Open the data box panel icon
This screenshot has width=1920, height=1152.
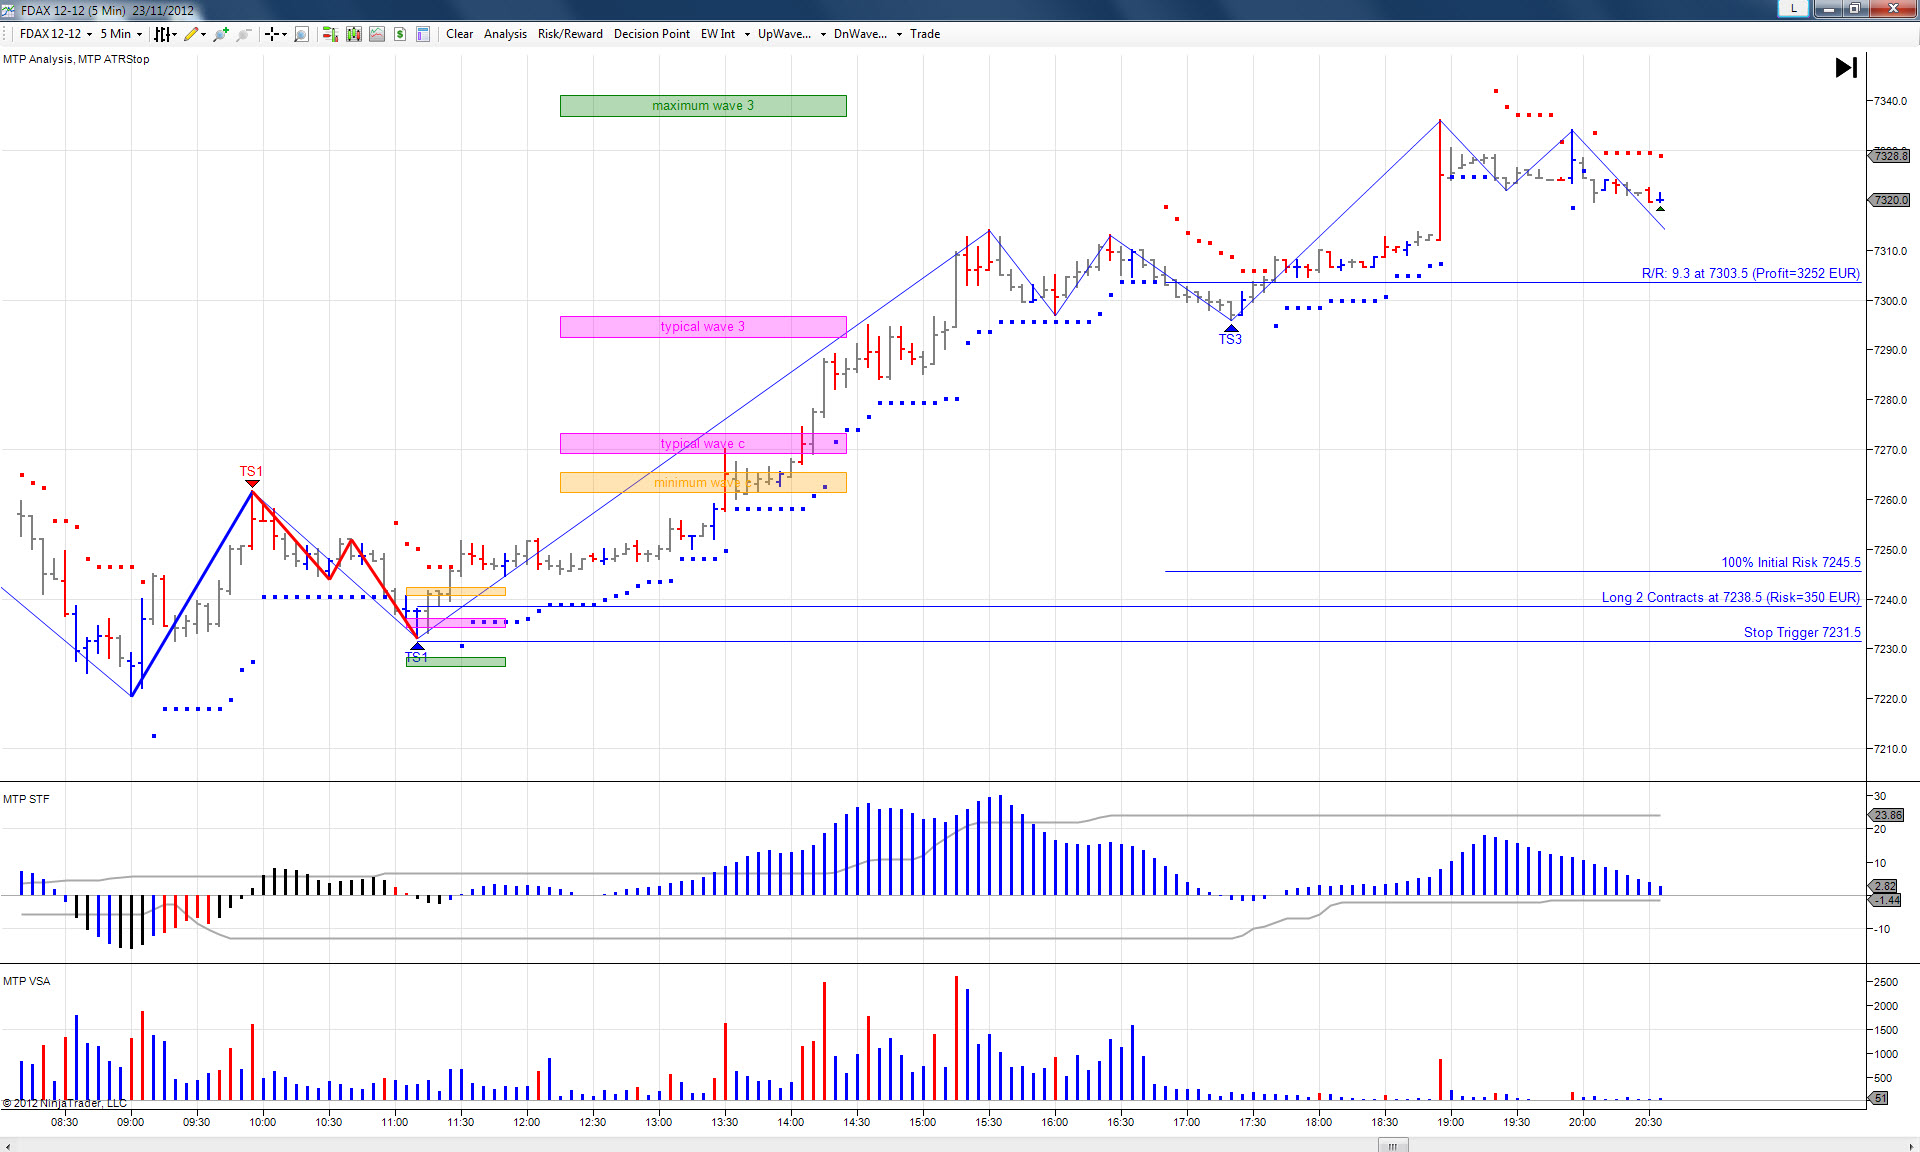coord(423,34)
